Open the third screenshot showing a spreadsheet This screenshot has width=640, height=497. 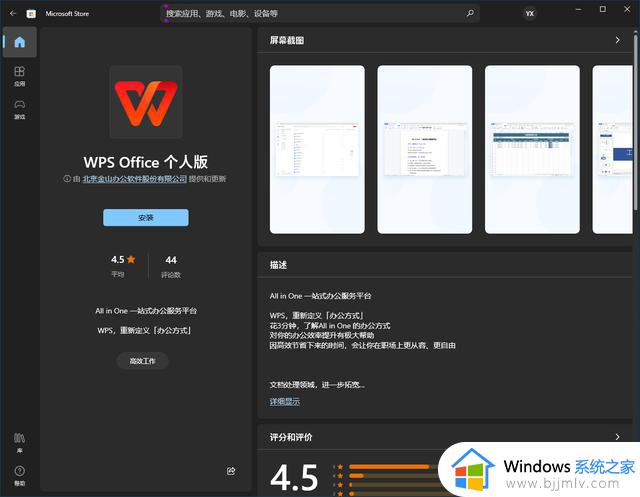(x=532, y=149)
